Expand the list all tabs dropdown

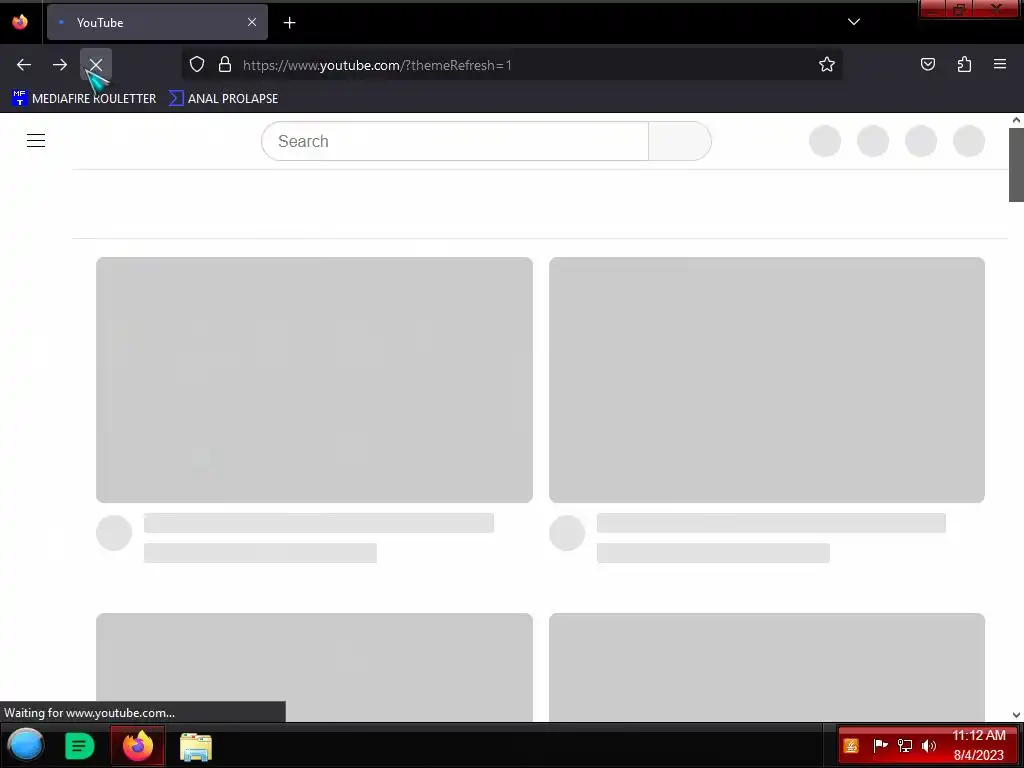tap(854, 22)
